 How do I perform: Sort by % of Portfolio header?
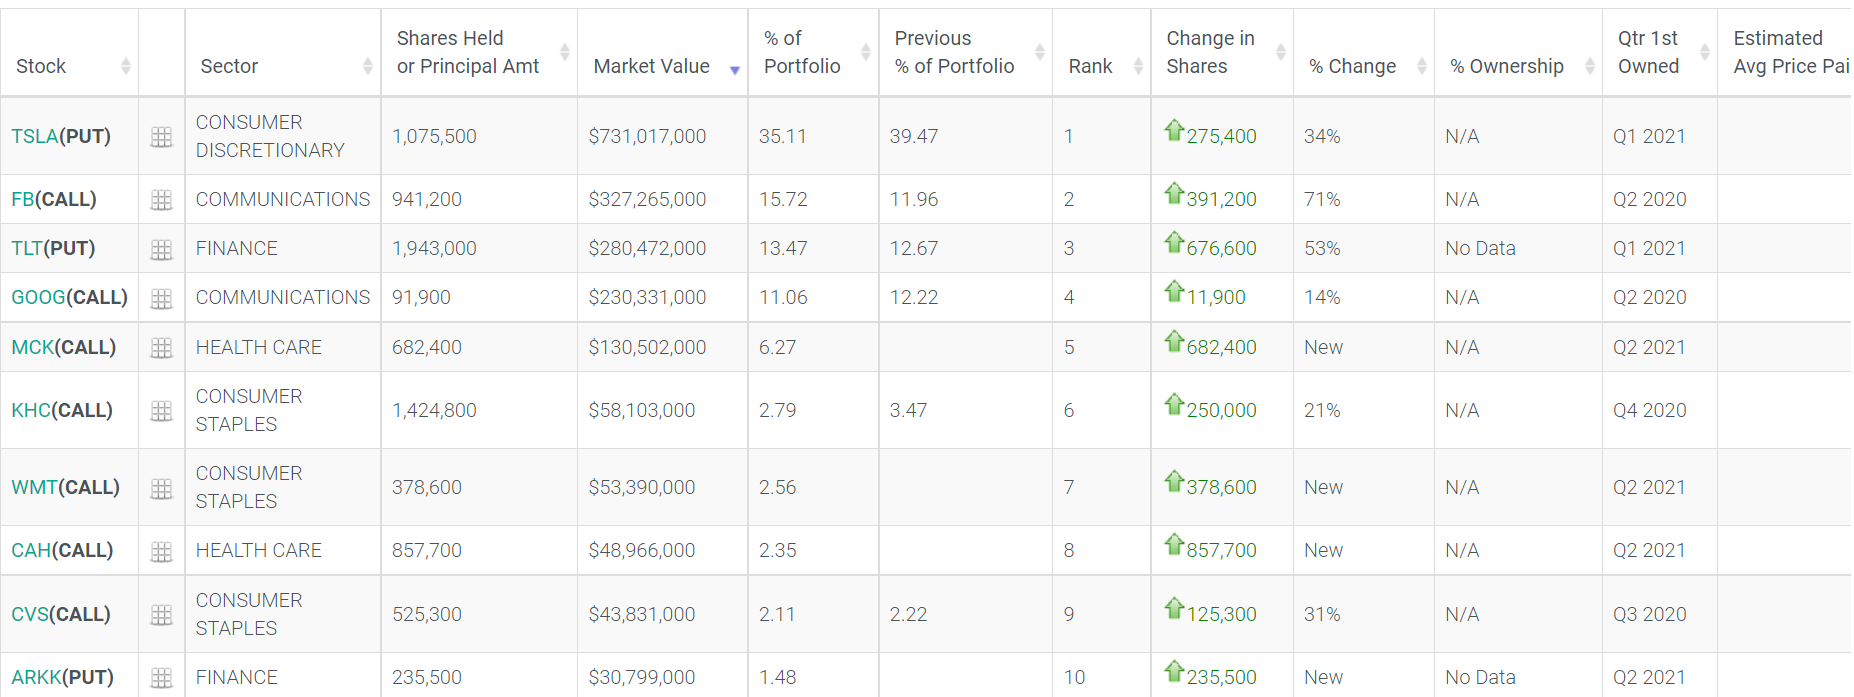click(x=802, y=52)
